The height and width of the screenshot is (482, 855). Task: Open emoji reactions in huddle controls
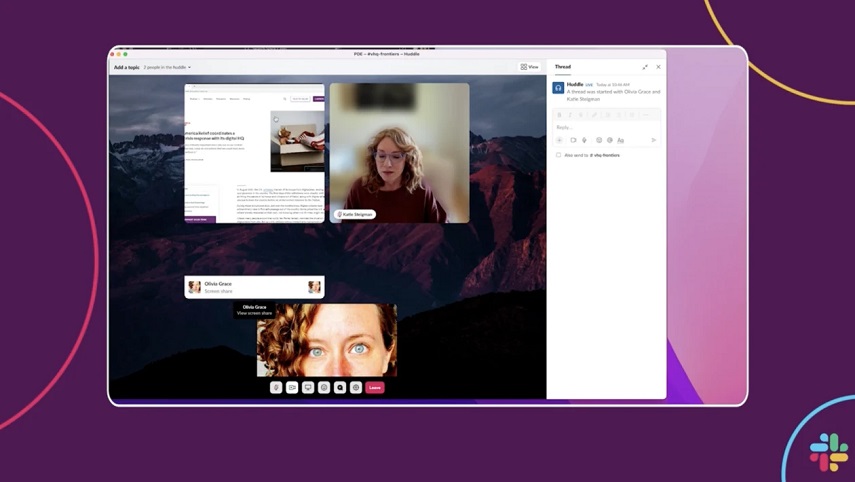pyautogui.click(x=324, y=388)
